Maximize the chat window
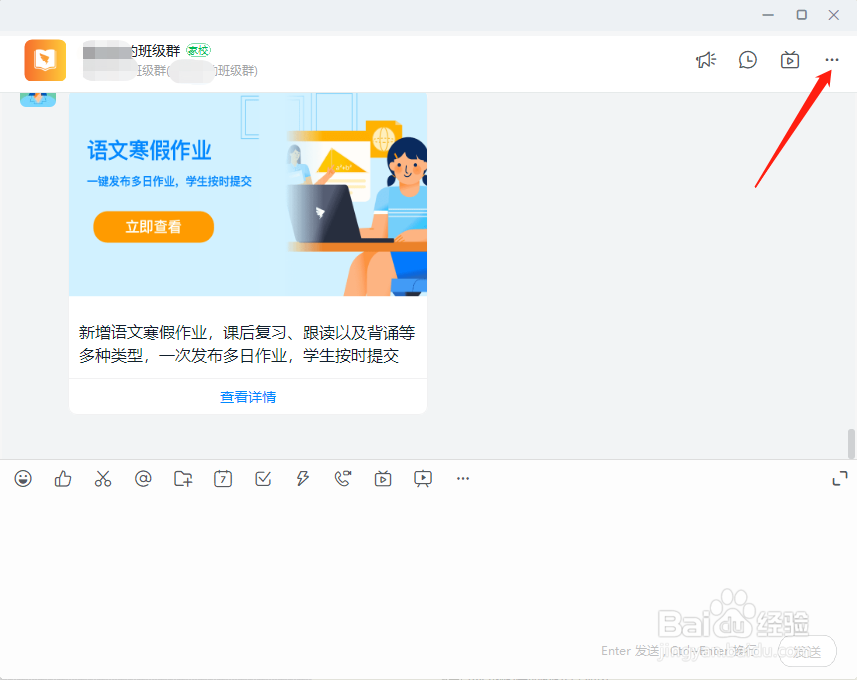The height and width of the screenshot is (680, 857). click(x=802, y=15)
